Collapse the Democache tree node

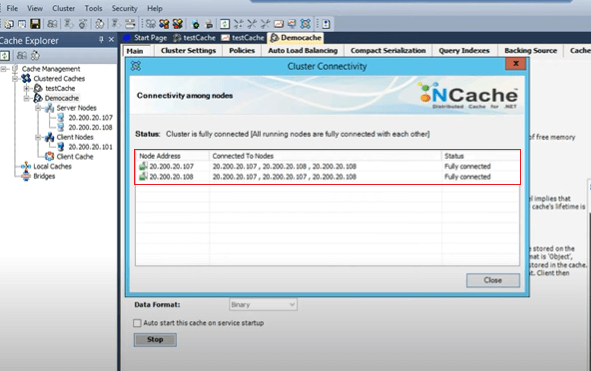(x=26, y=98)
